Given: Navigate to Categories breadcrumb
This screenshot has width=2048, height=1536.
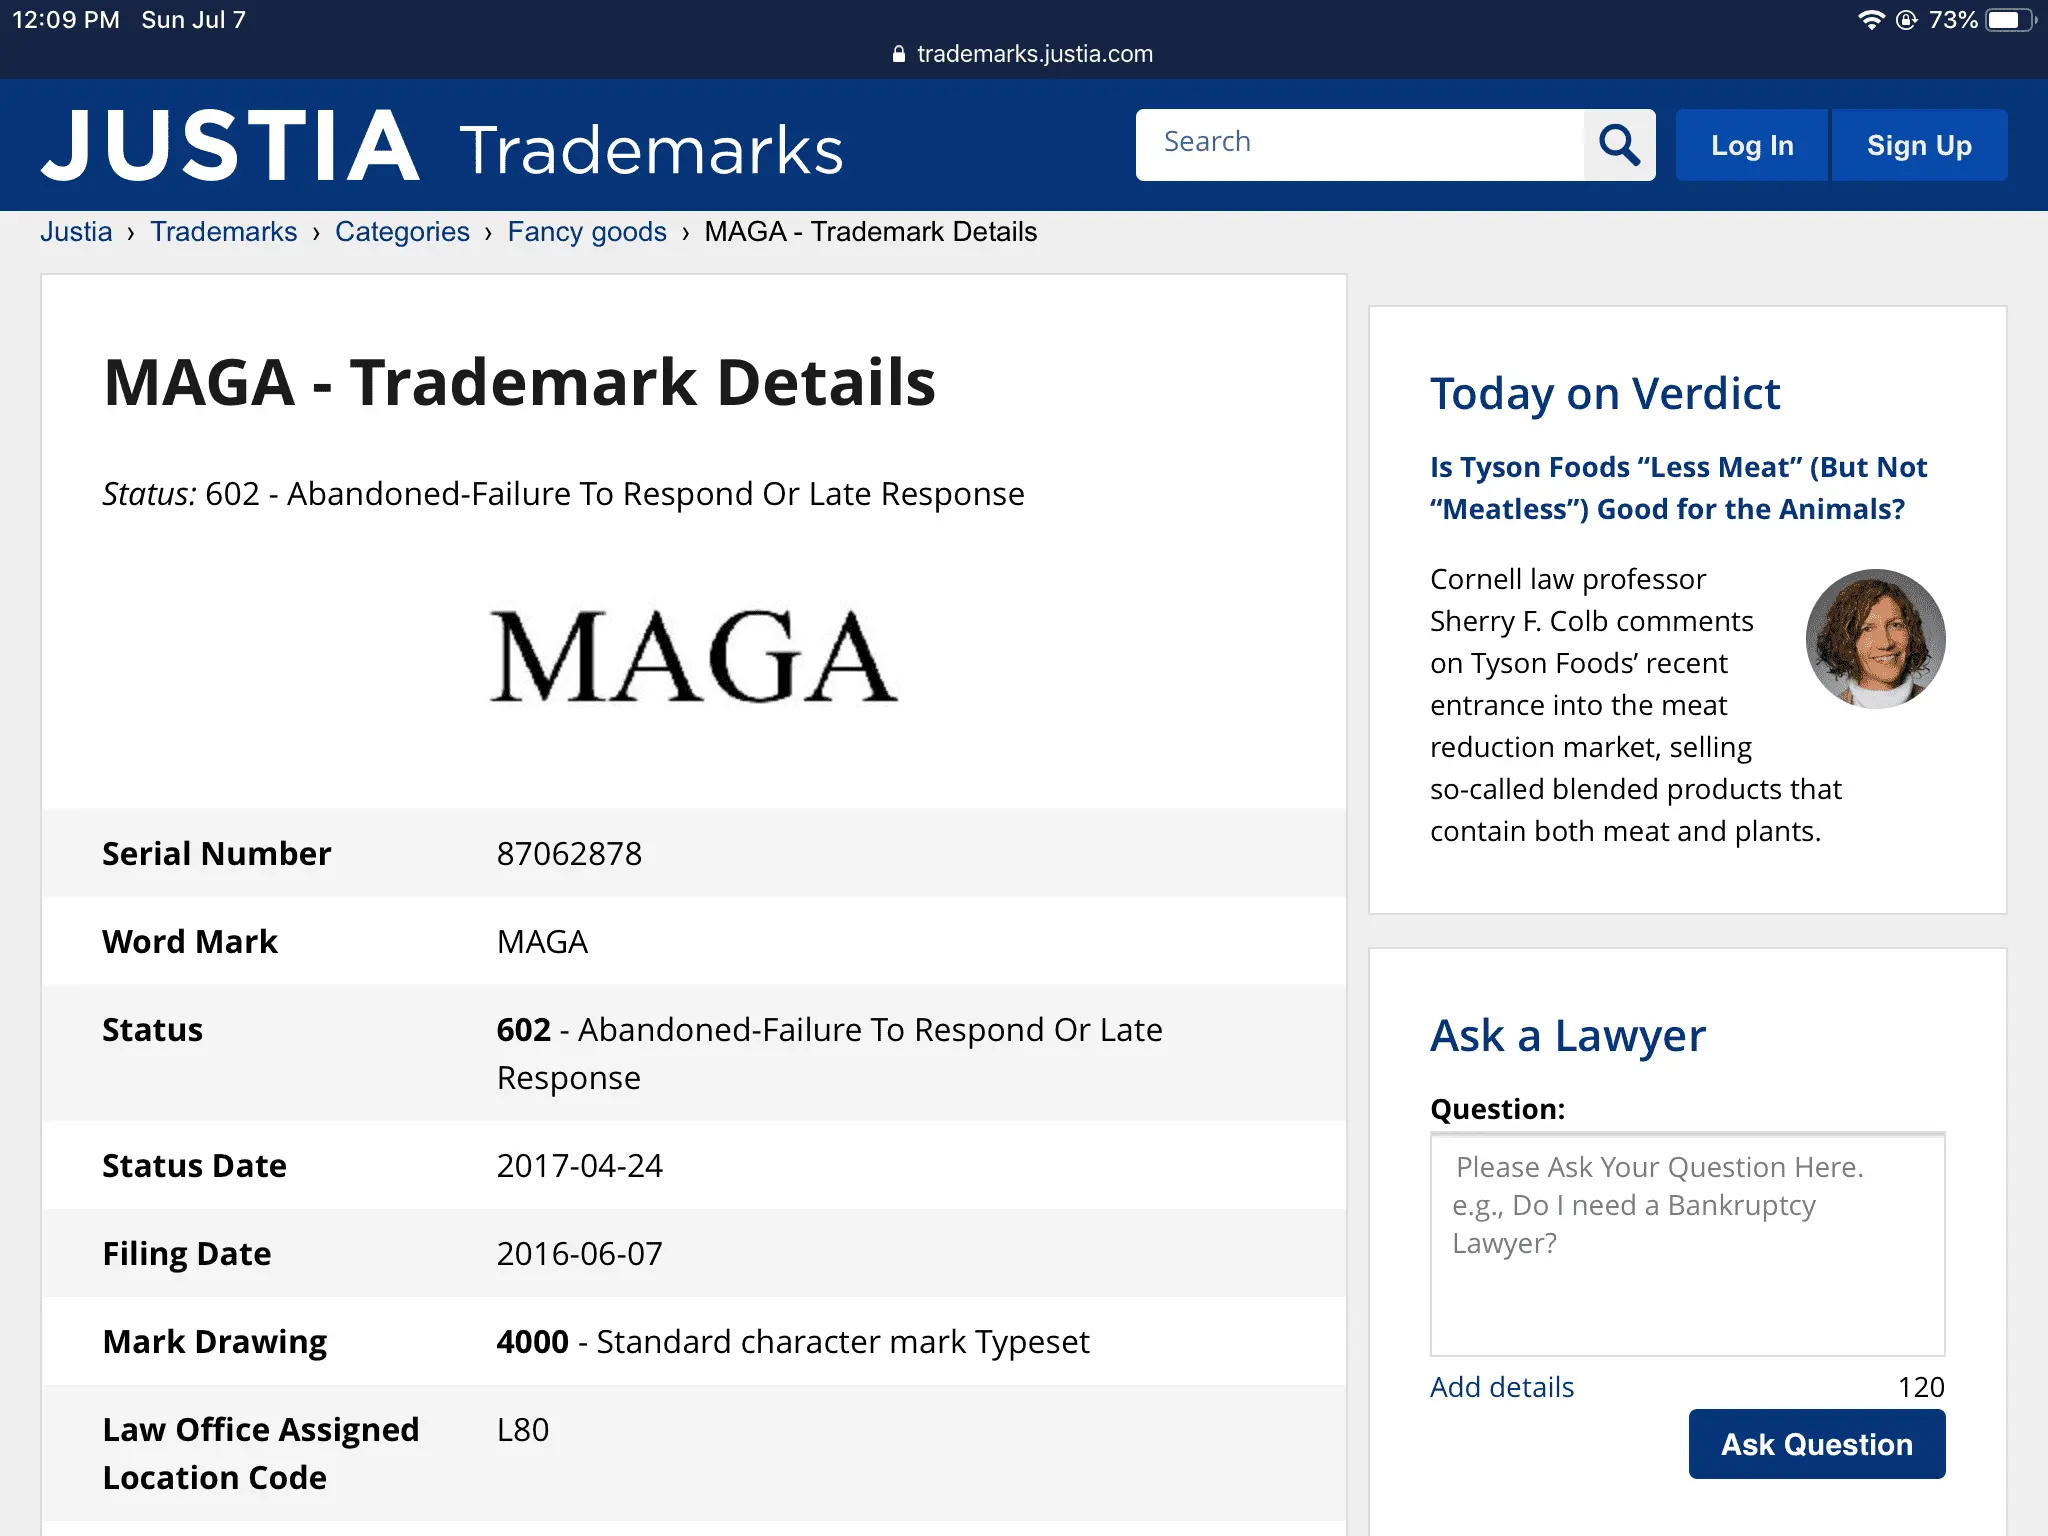Looking at the screenshot, I should tap(402, 232).
